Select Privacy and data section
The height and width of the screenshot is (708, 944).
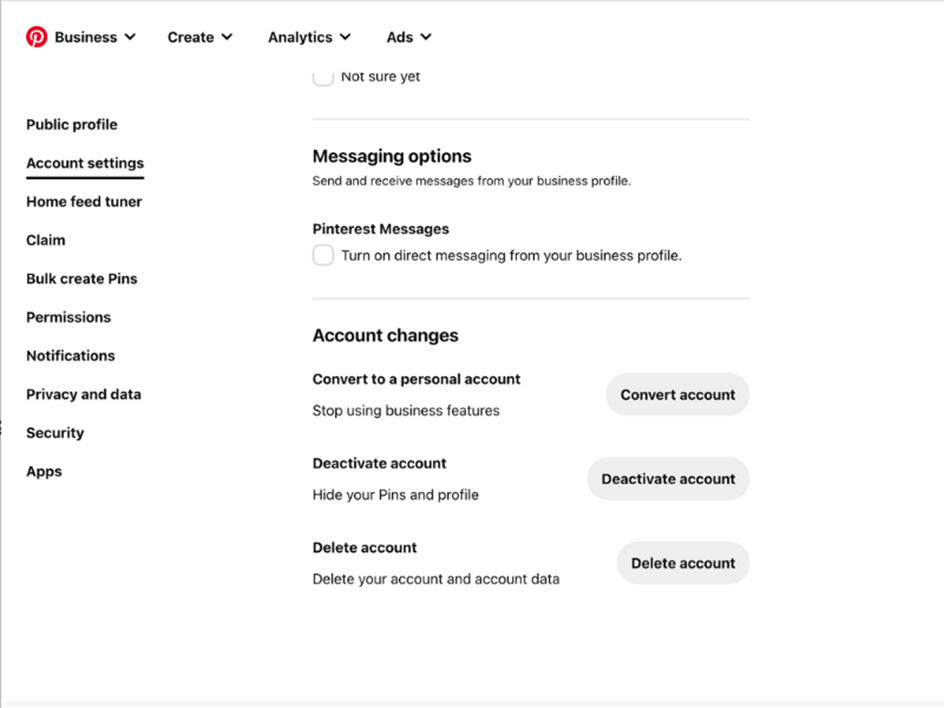[x=84, y=394]
